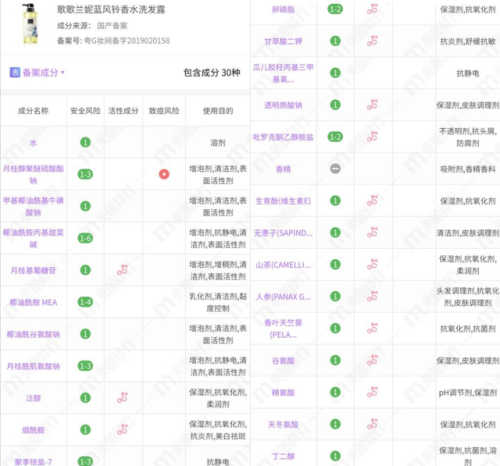The width and height of the screenshot is (500, 466).
Task: Open ingredient 丁二醇
Action: click(283, 456)
